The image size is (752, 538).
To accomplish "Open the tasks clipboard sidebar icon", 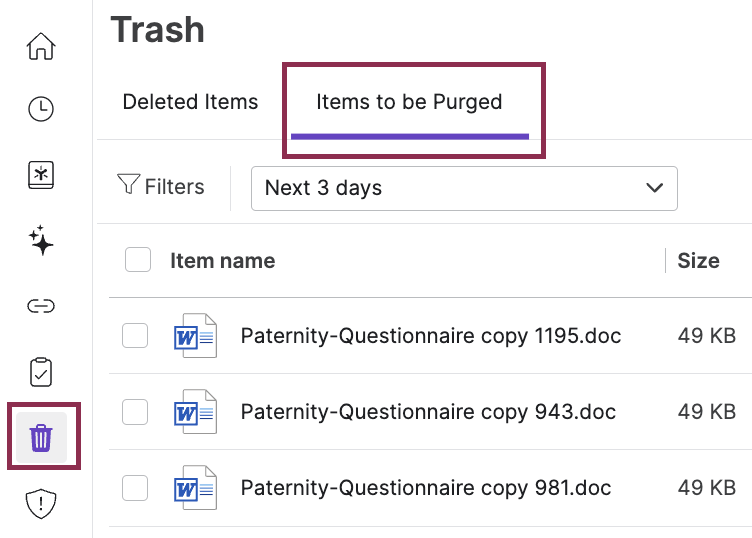I will (x=41, y=372).
